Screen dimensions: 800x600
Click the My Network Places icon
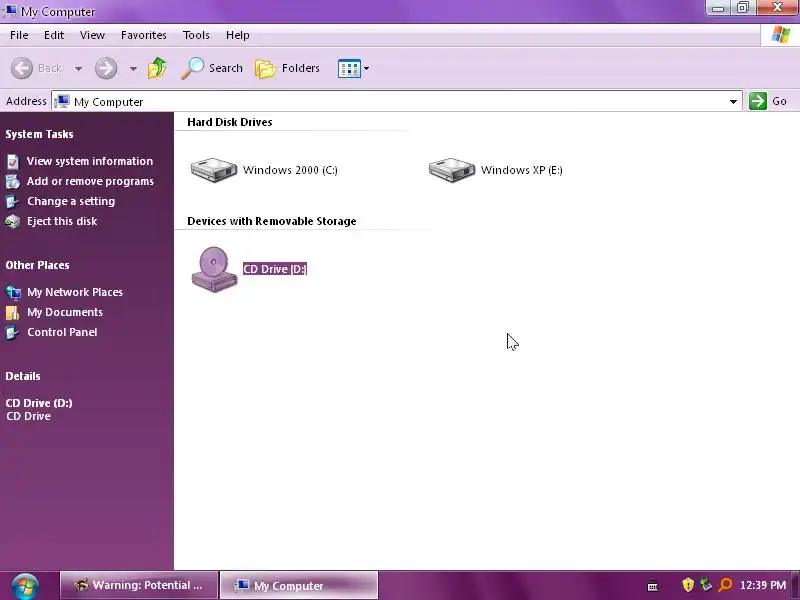tap(13, 292)
